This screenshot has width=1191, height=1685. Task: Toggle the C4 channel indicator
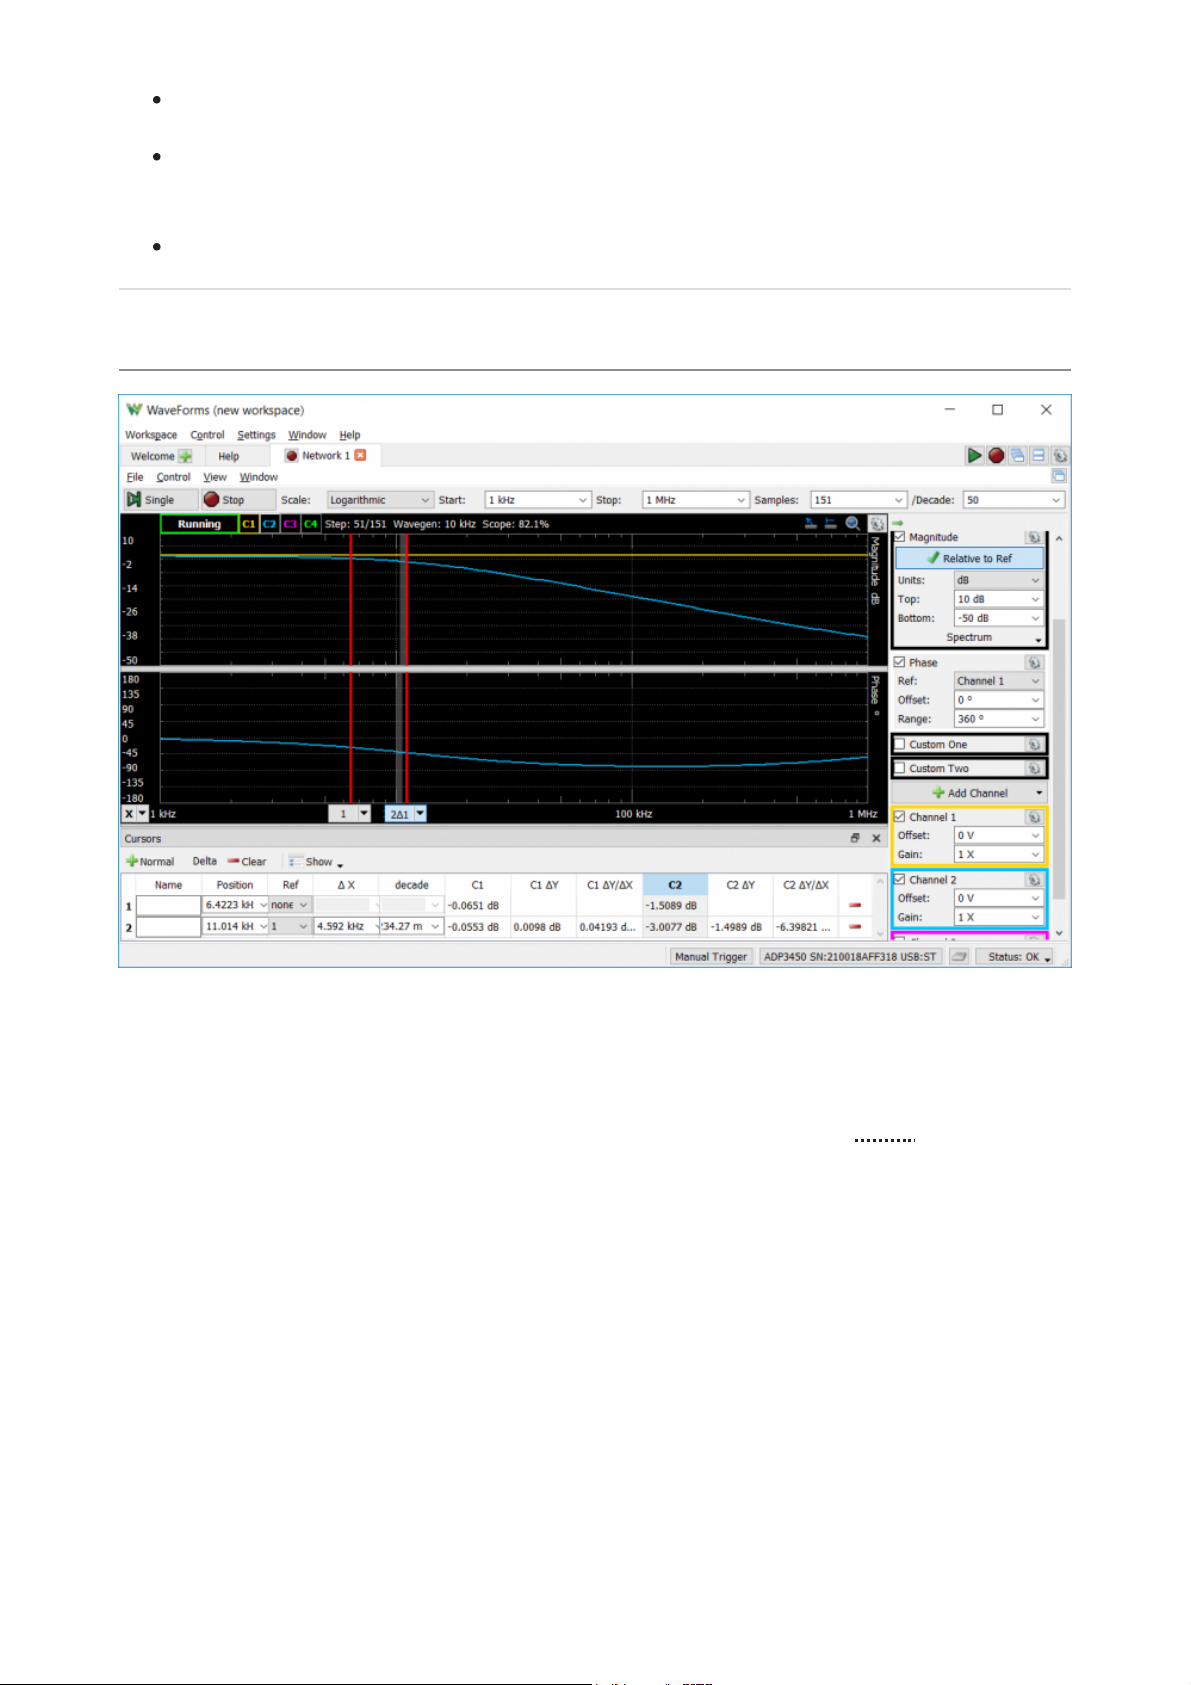(311, 524)
